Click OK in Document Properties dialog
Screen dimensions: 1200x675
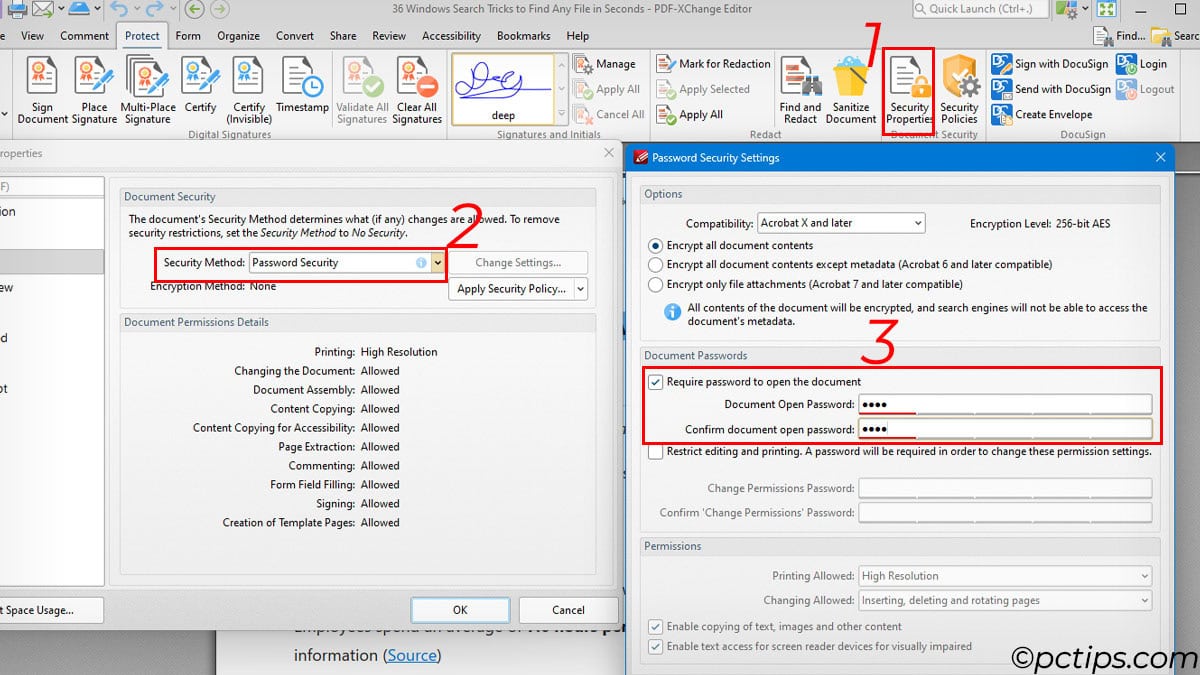point(460,610)
